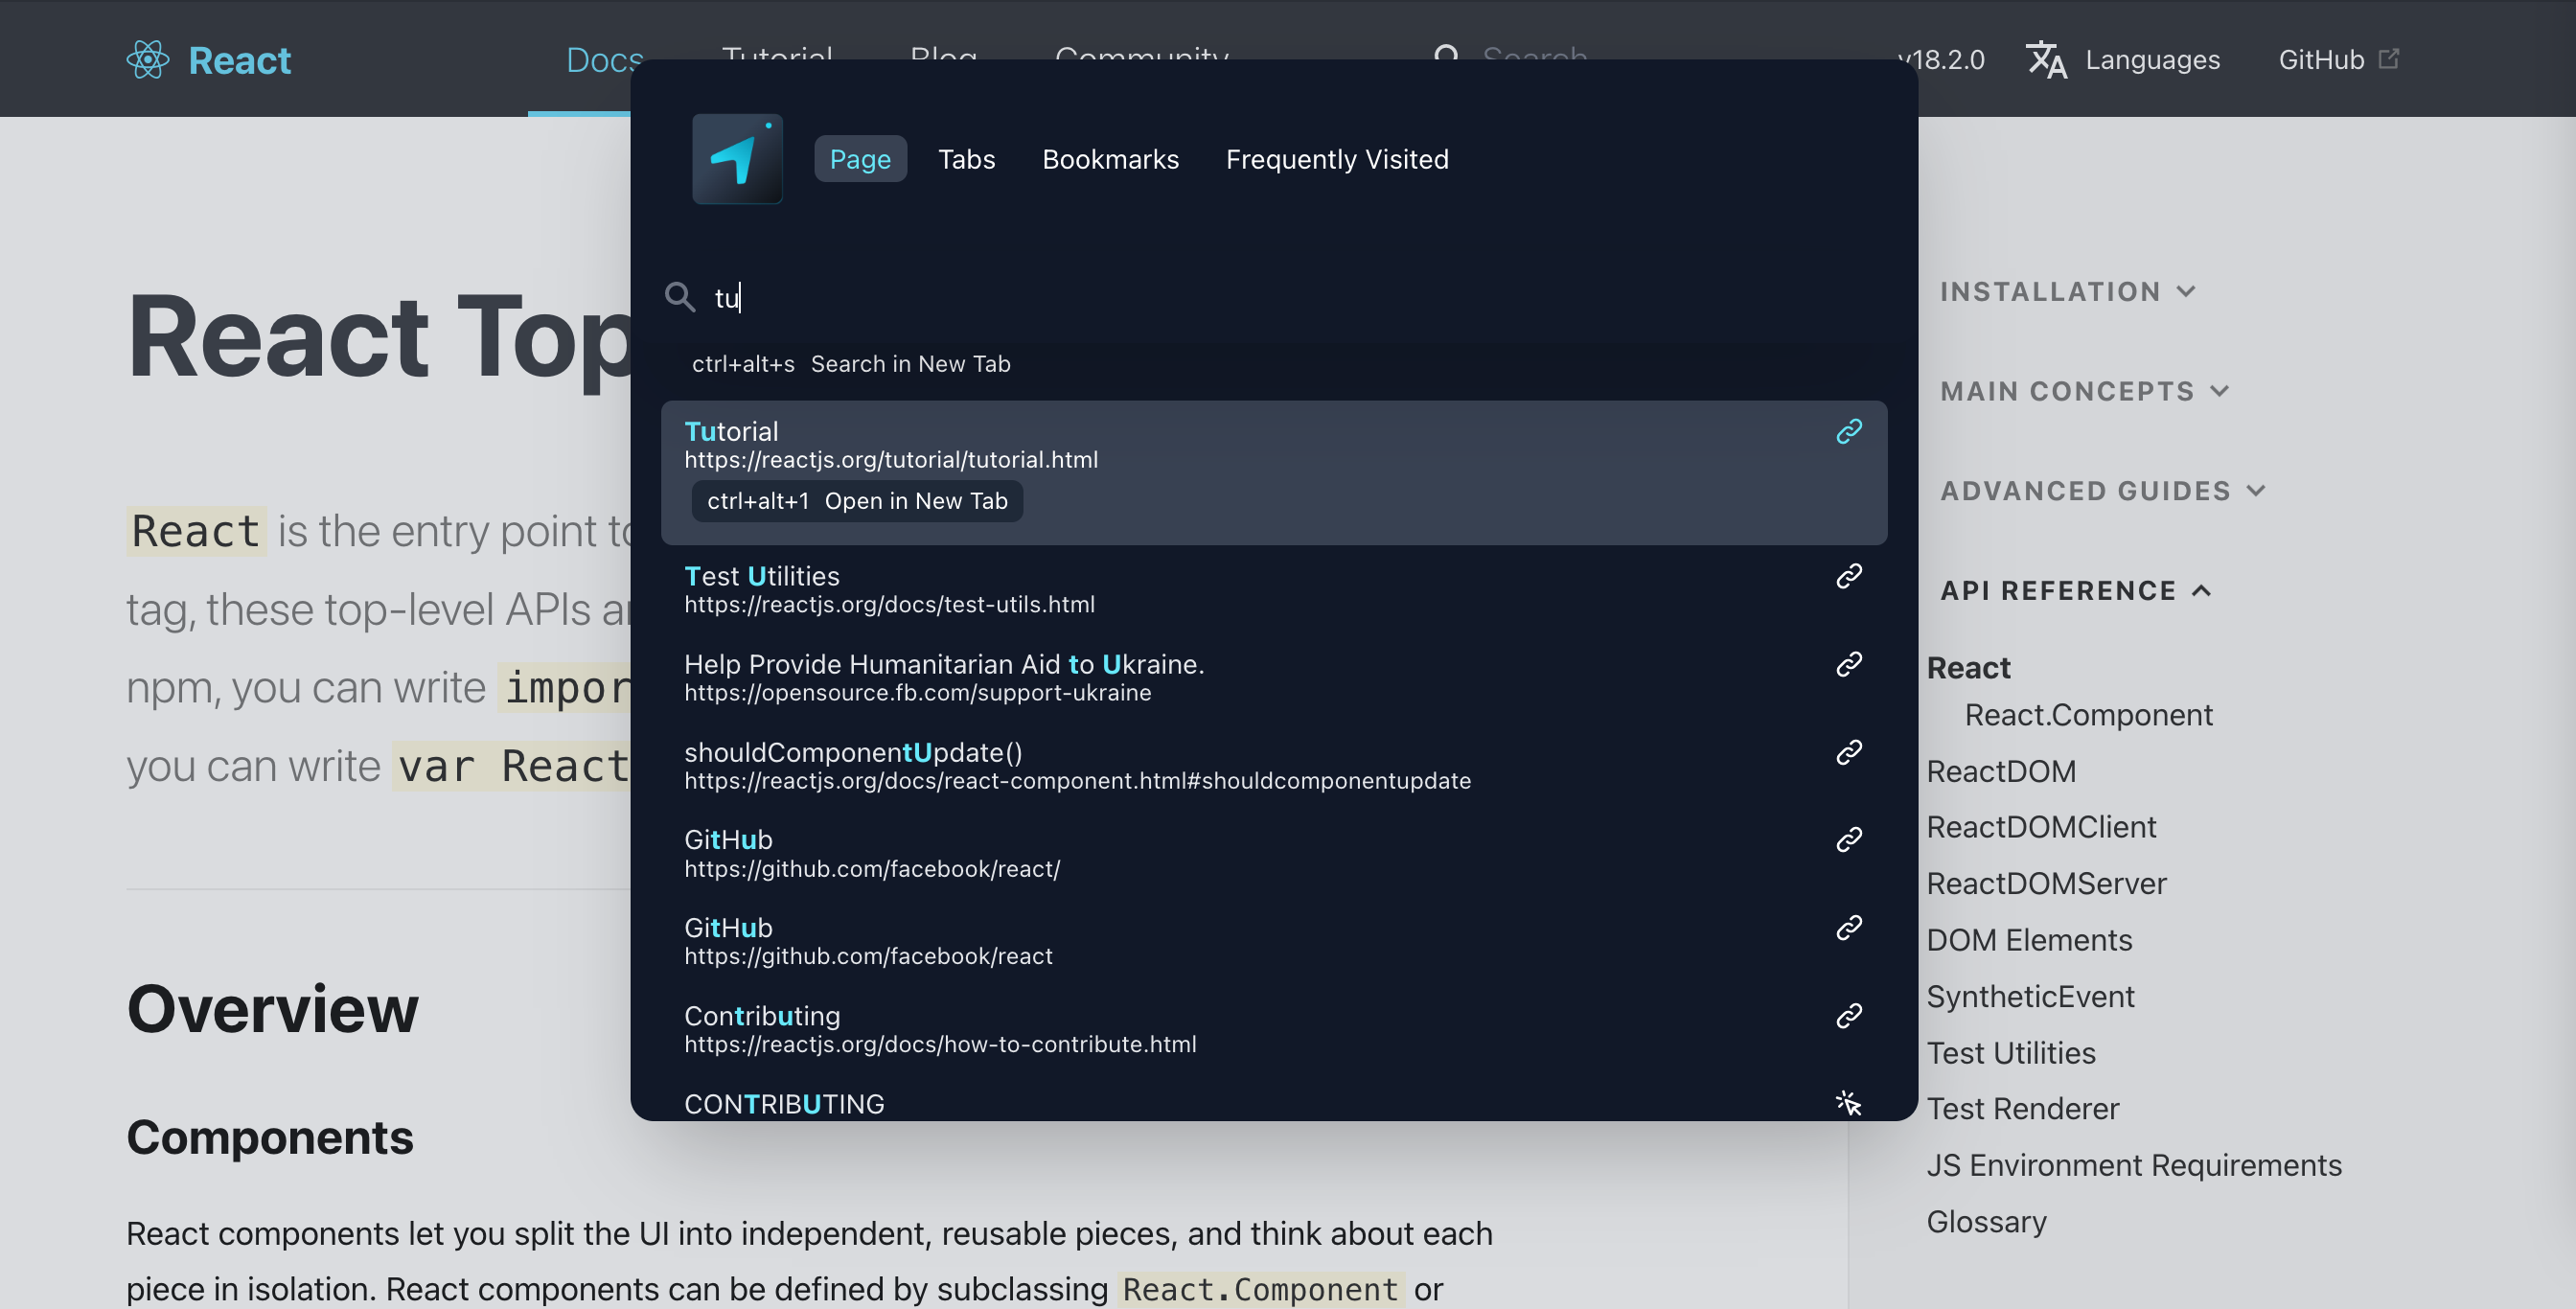This screenshot has height=1309, width=2576.
Task: Click the Open in New Tab button
Action: click(857, 501)
